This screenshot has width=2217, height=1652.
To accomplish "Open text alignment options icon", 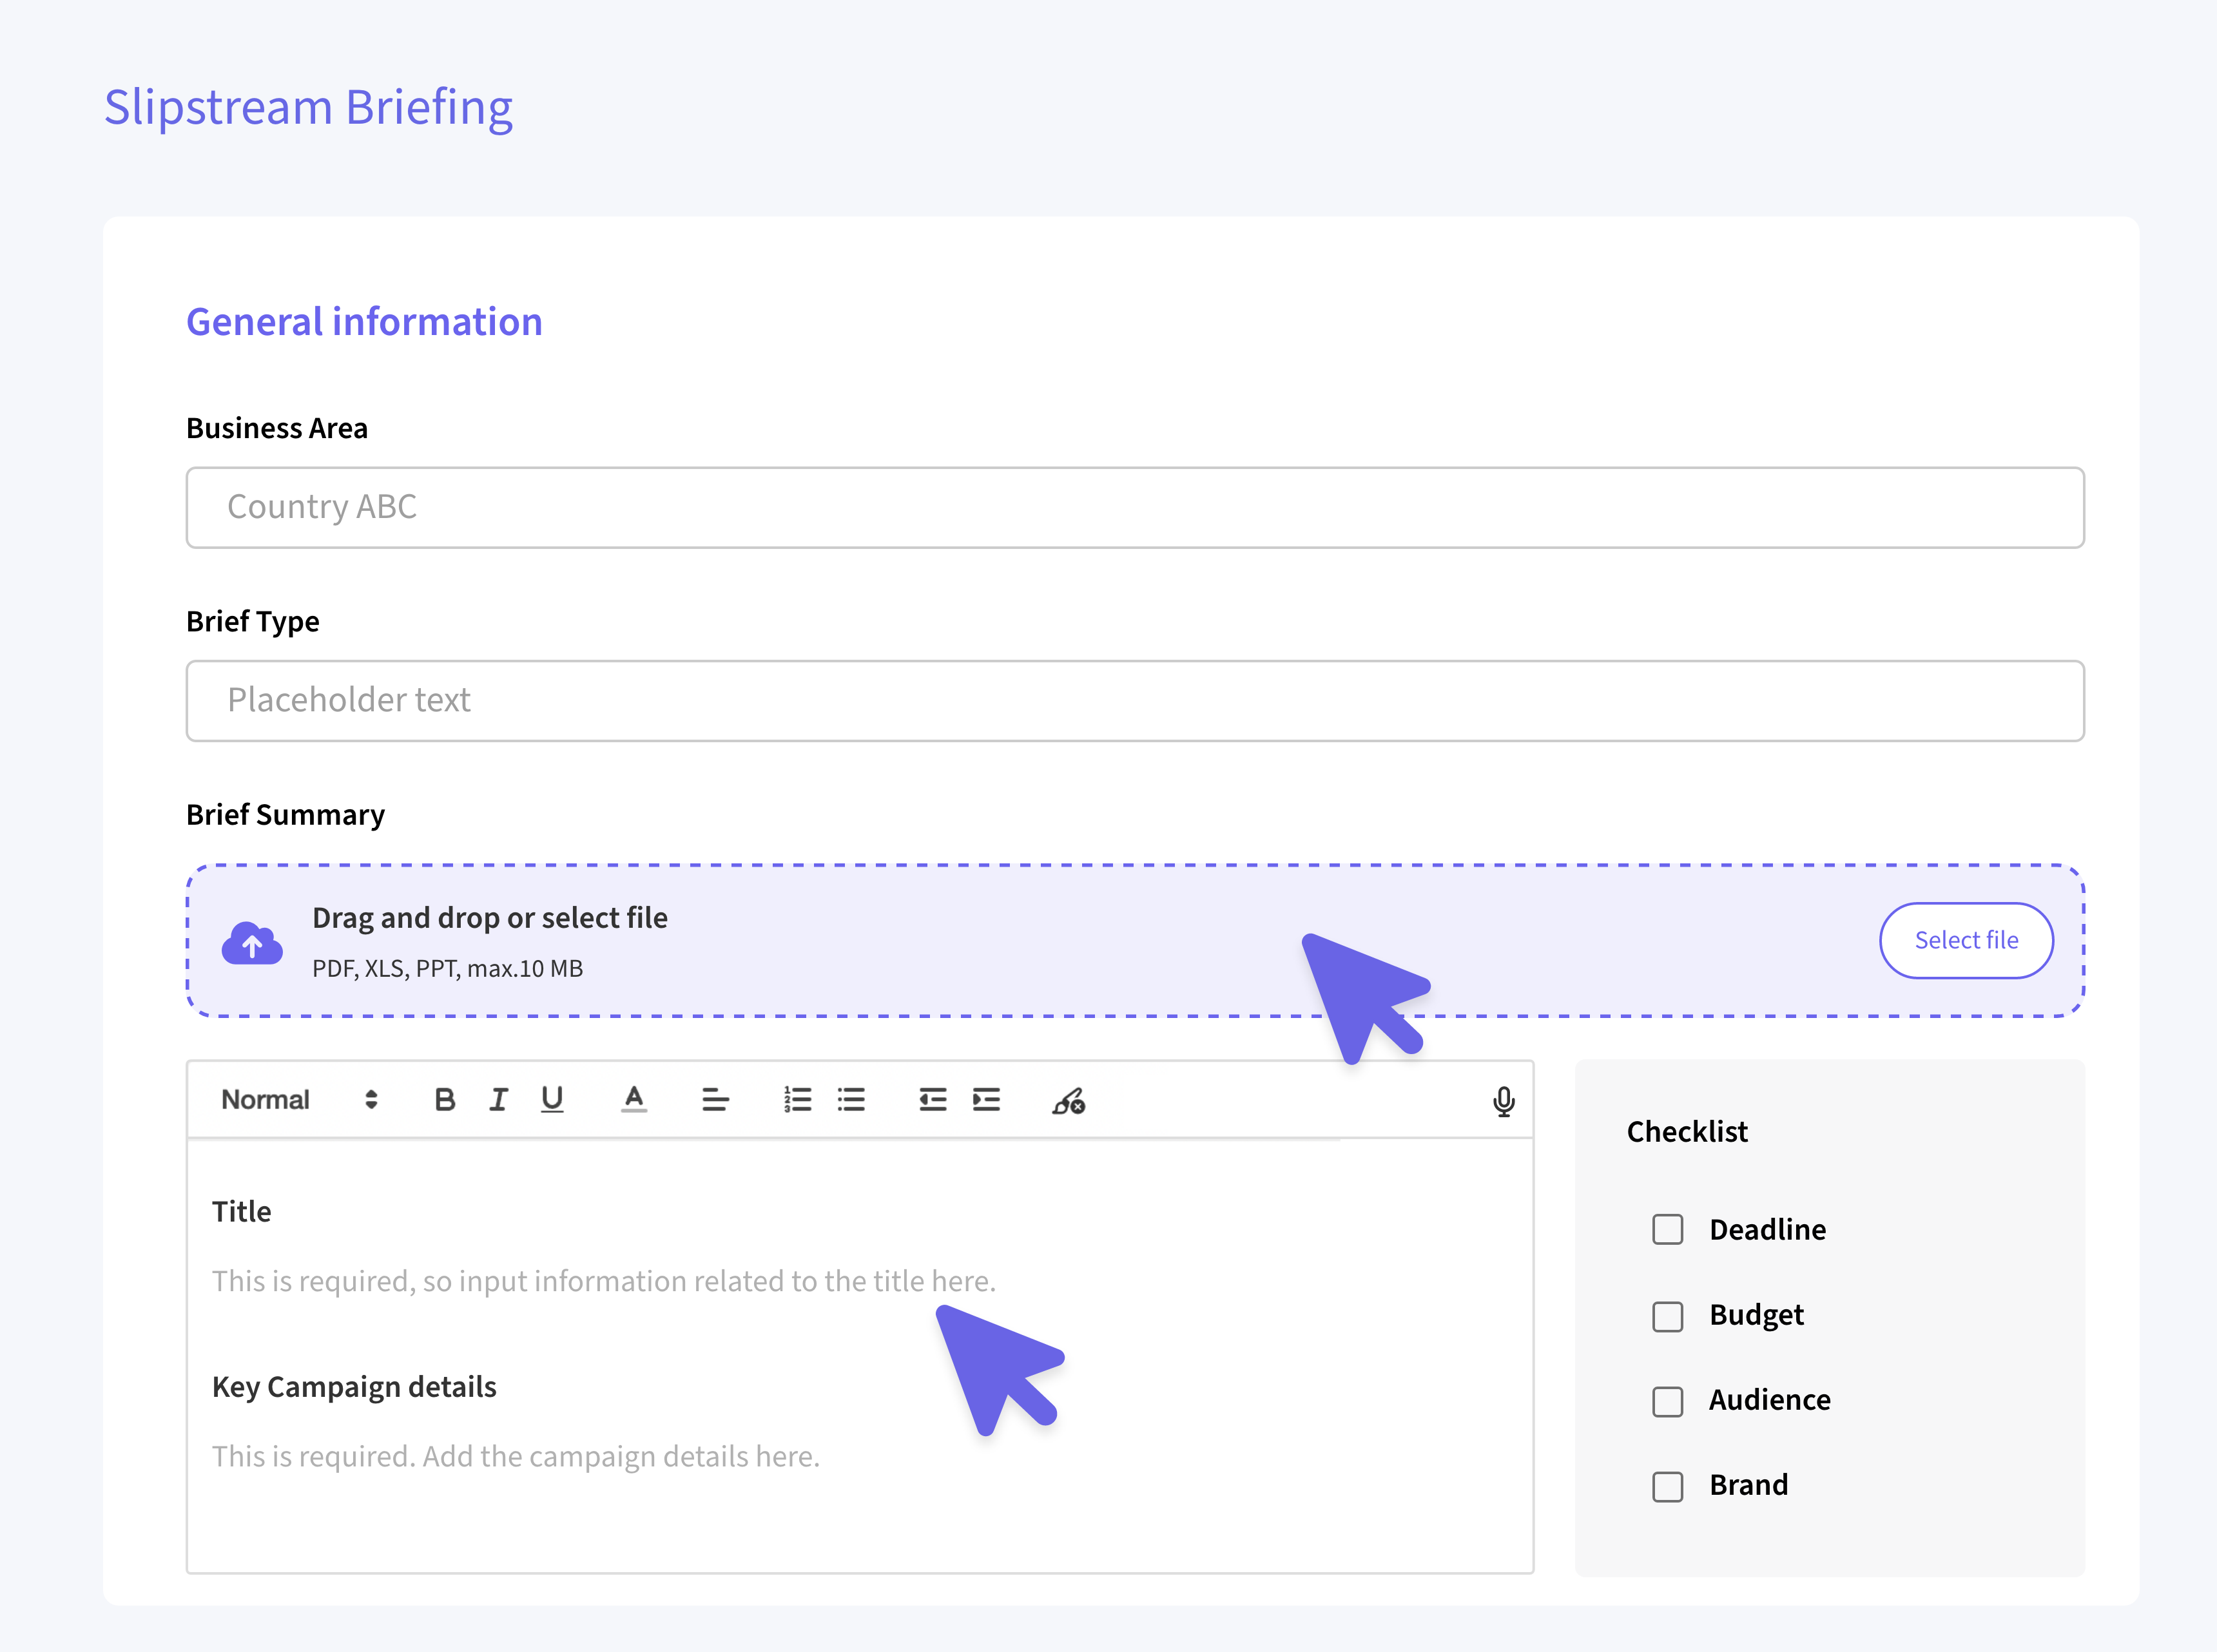I will (715, 1100).
